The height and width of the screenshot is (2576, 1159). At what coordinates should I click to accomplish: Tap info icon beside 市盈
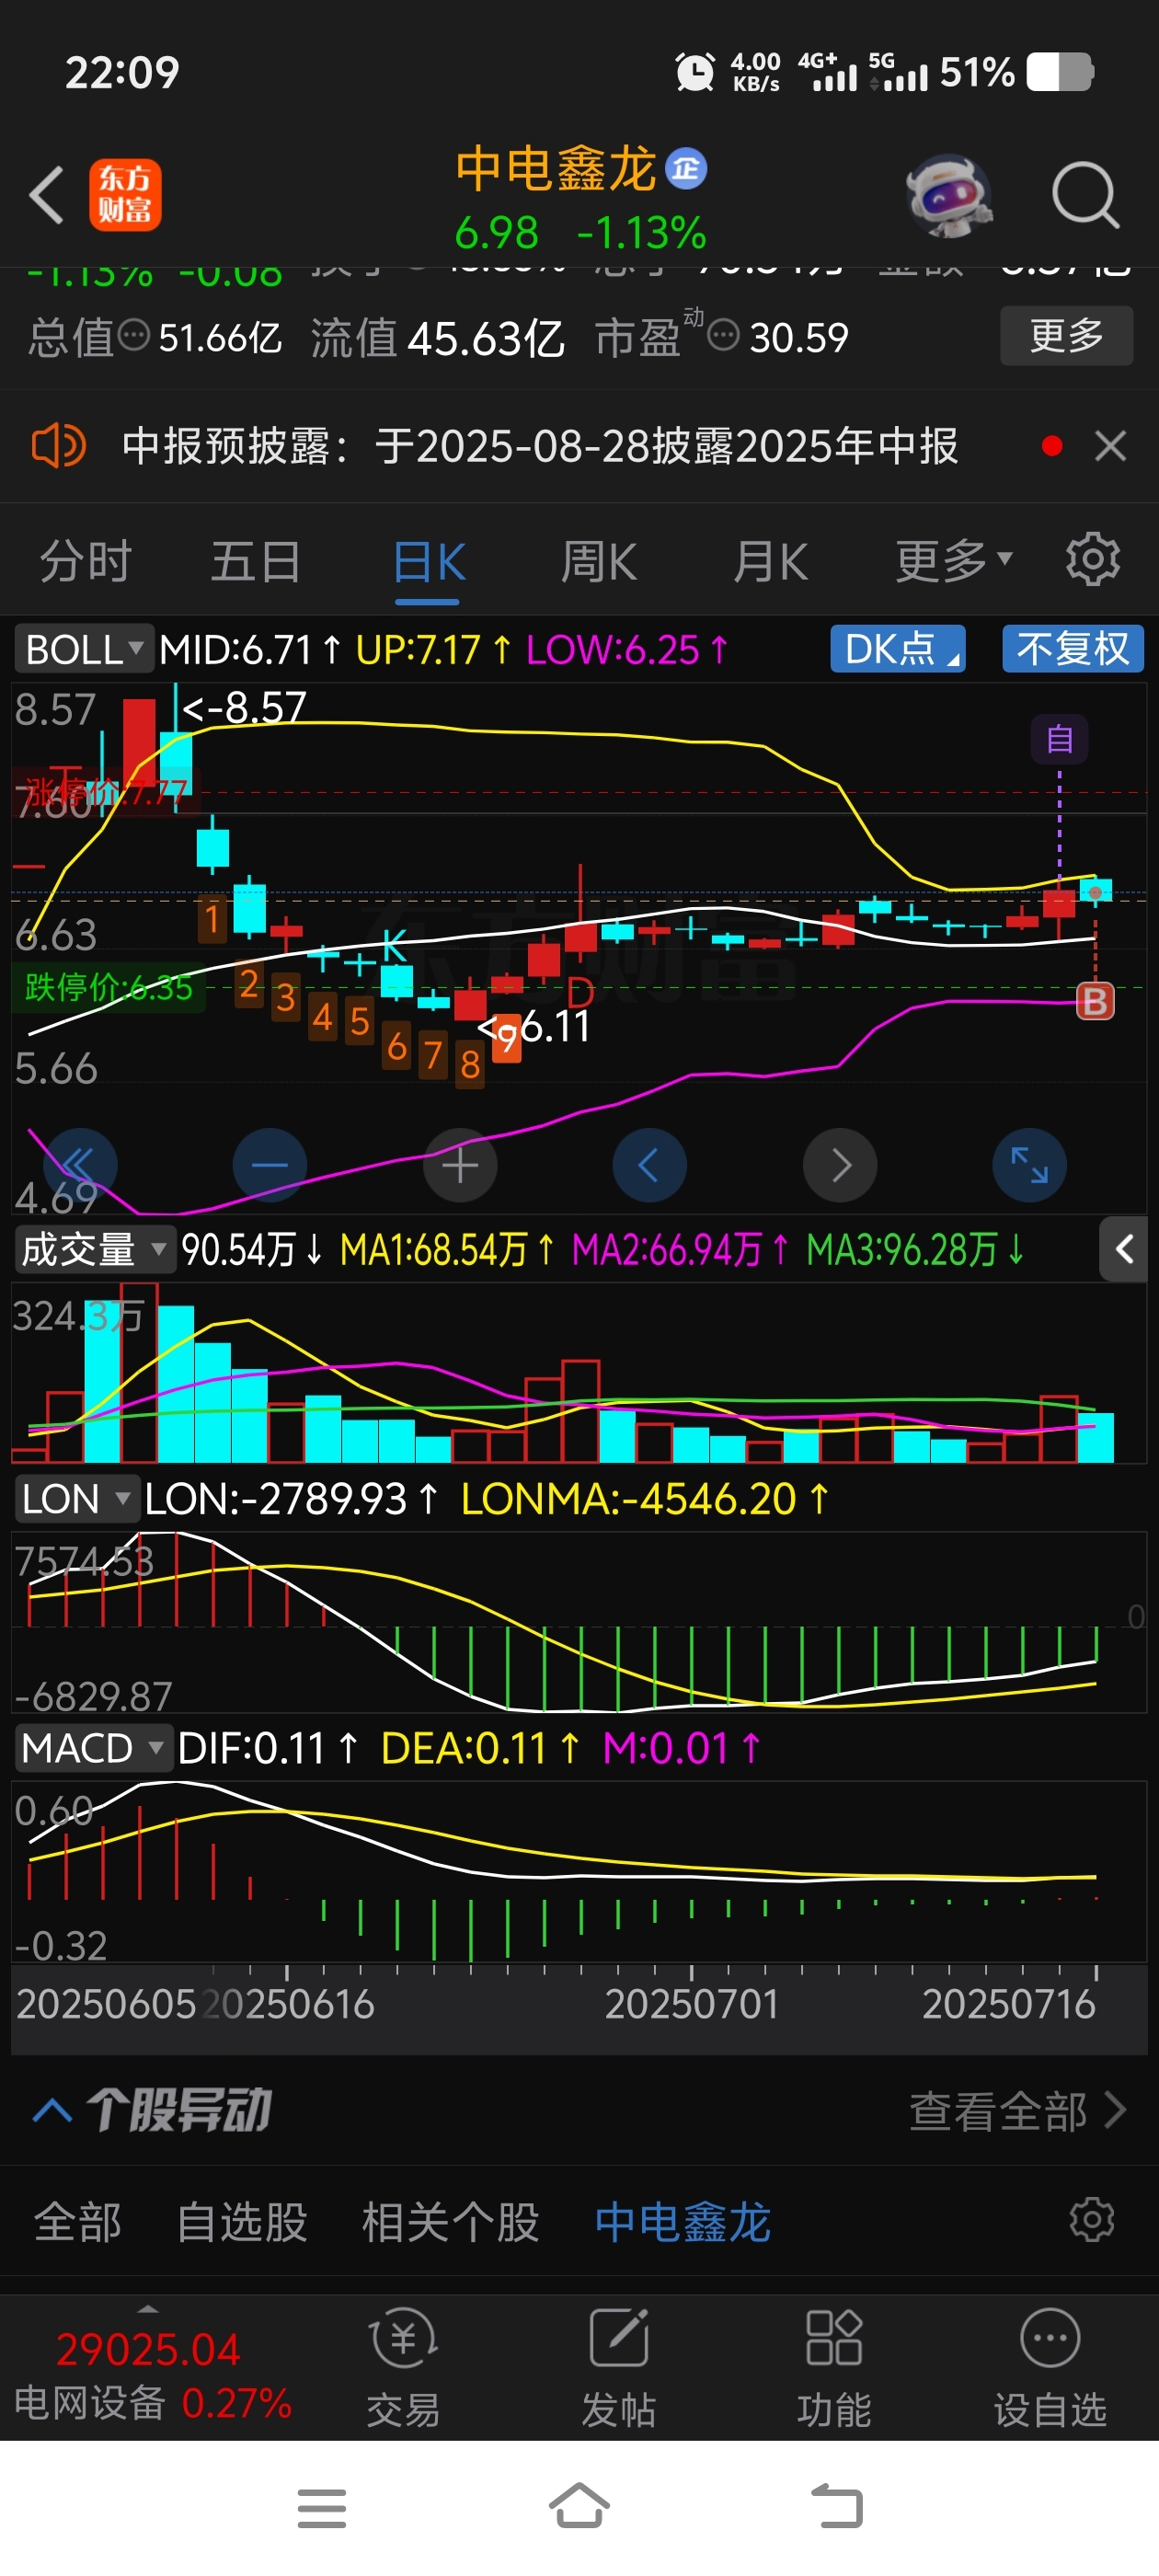click(x=723, y=335)
